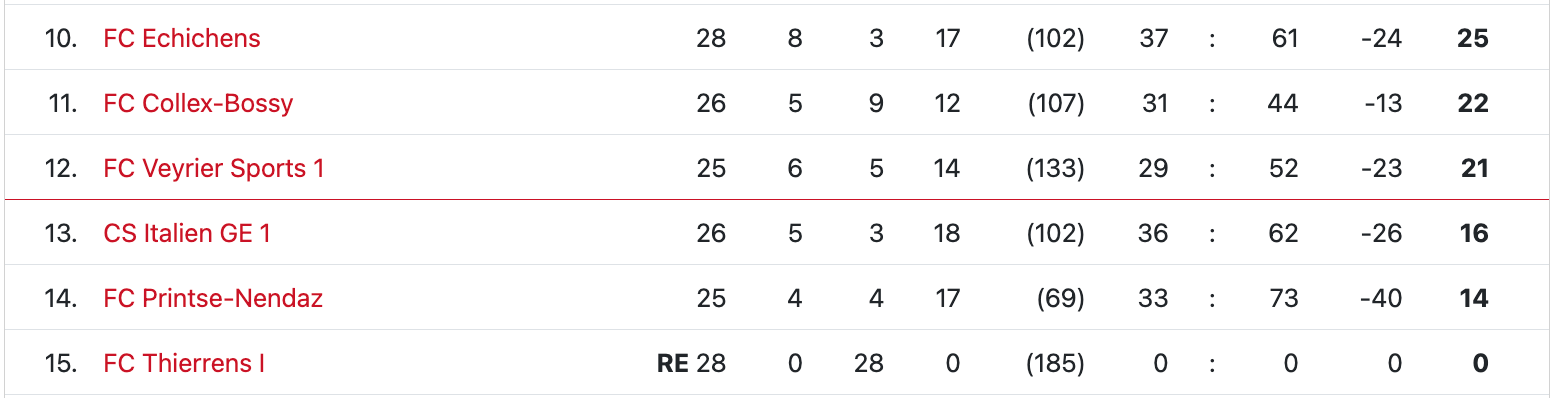
Task: Click FC Collex-Bossy's points total 22
Action: click(1473, 103)
